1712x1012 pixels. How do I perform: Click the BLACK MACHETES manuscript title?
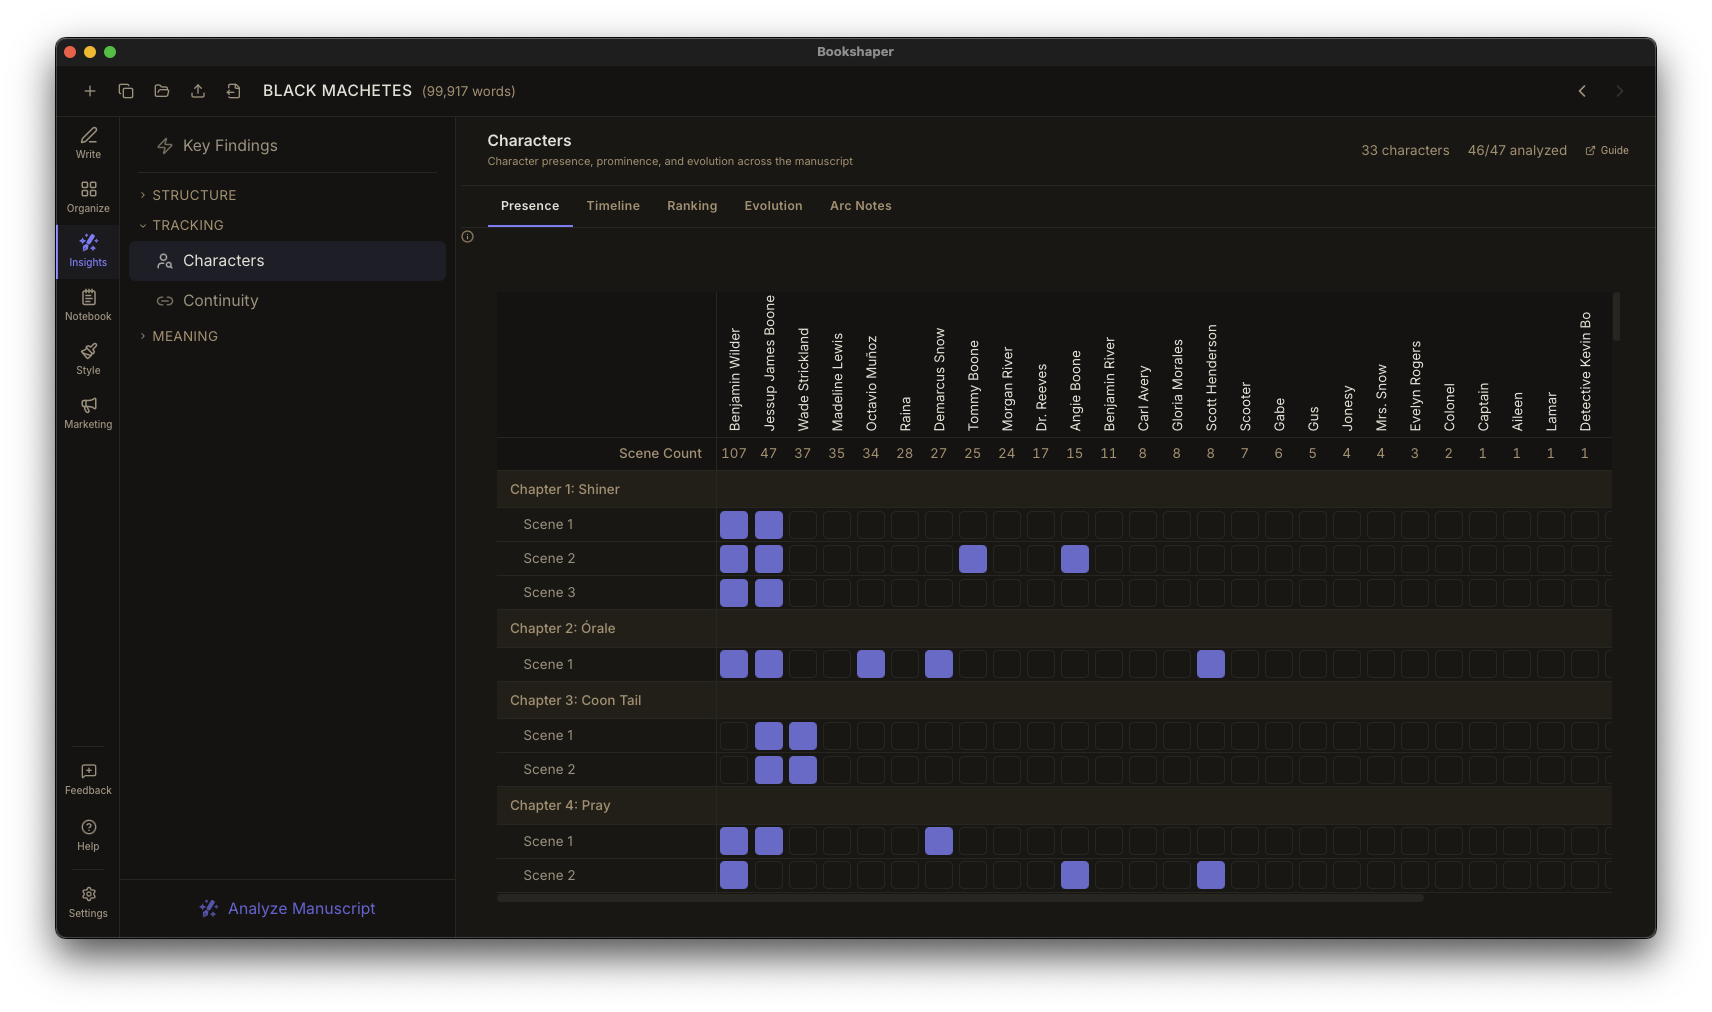point(337,91)
